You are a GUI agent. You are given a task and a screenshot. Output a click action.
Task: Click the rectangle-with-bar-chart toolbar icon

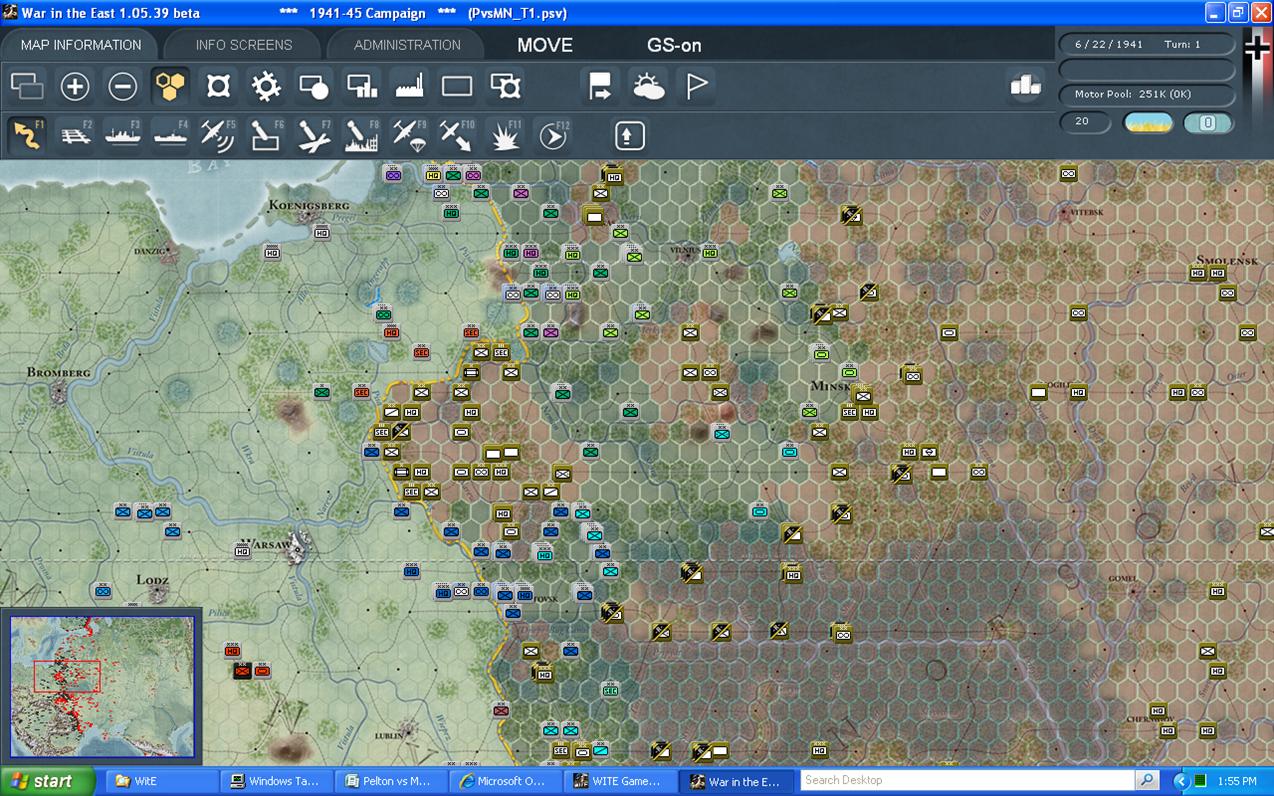point(362,86)
